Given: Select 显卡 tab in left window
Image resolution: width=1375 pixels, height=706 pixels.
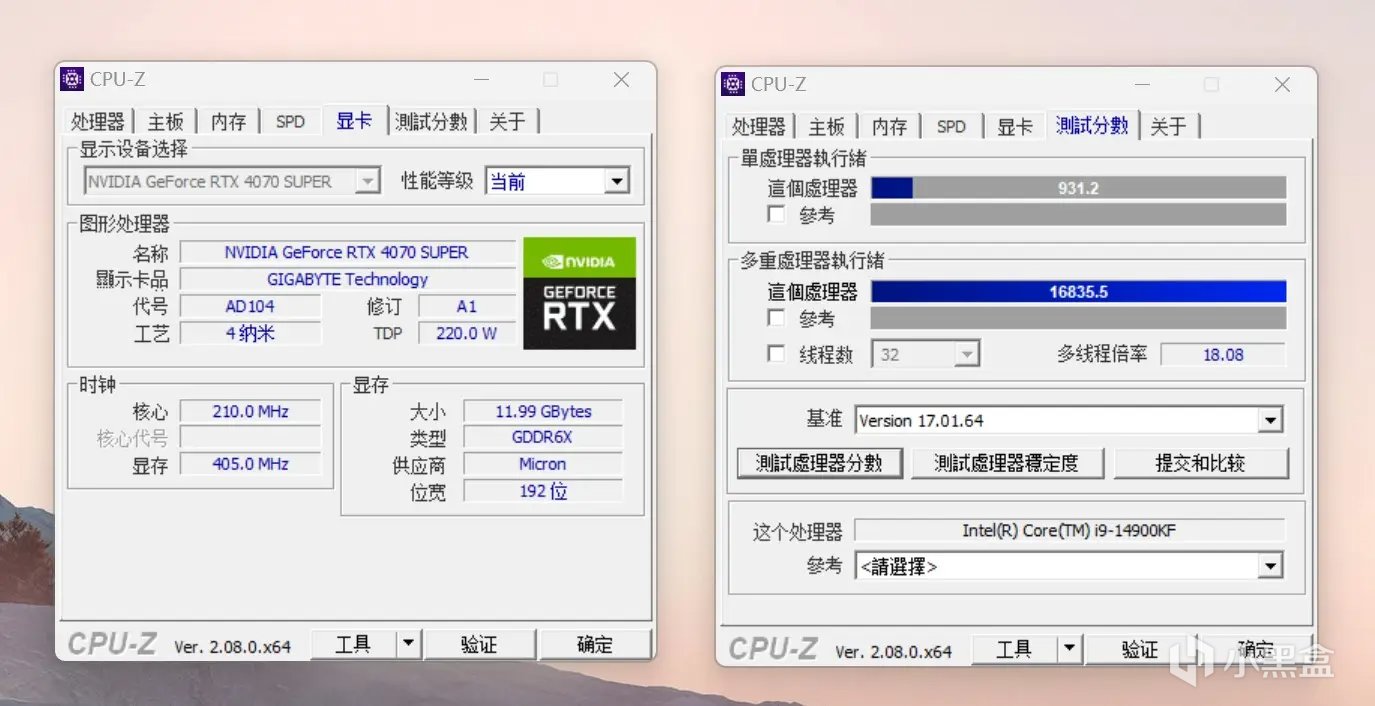Looking at the screenshot, I should pos(354,120).
